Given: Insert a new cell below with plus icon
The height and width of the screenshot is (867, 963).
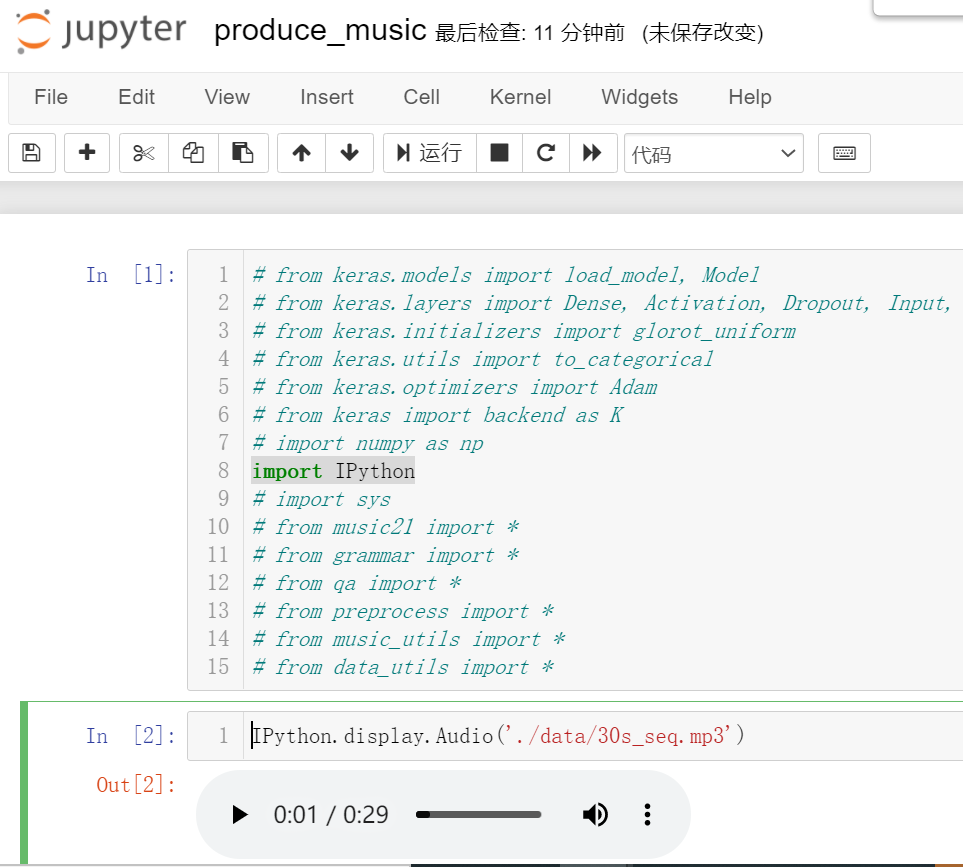Looking at the screenshot, I should coord(86,152).
